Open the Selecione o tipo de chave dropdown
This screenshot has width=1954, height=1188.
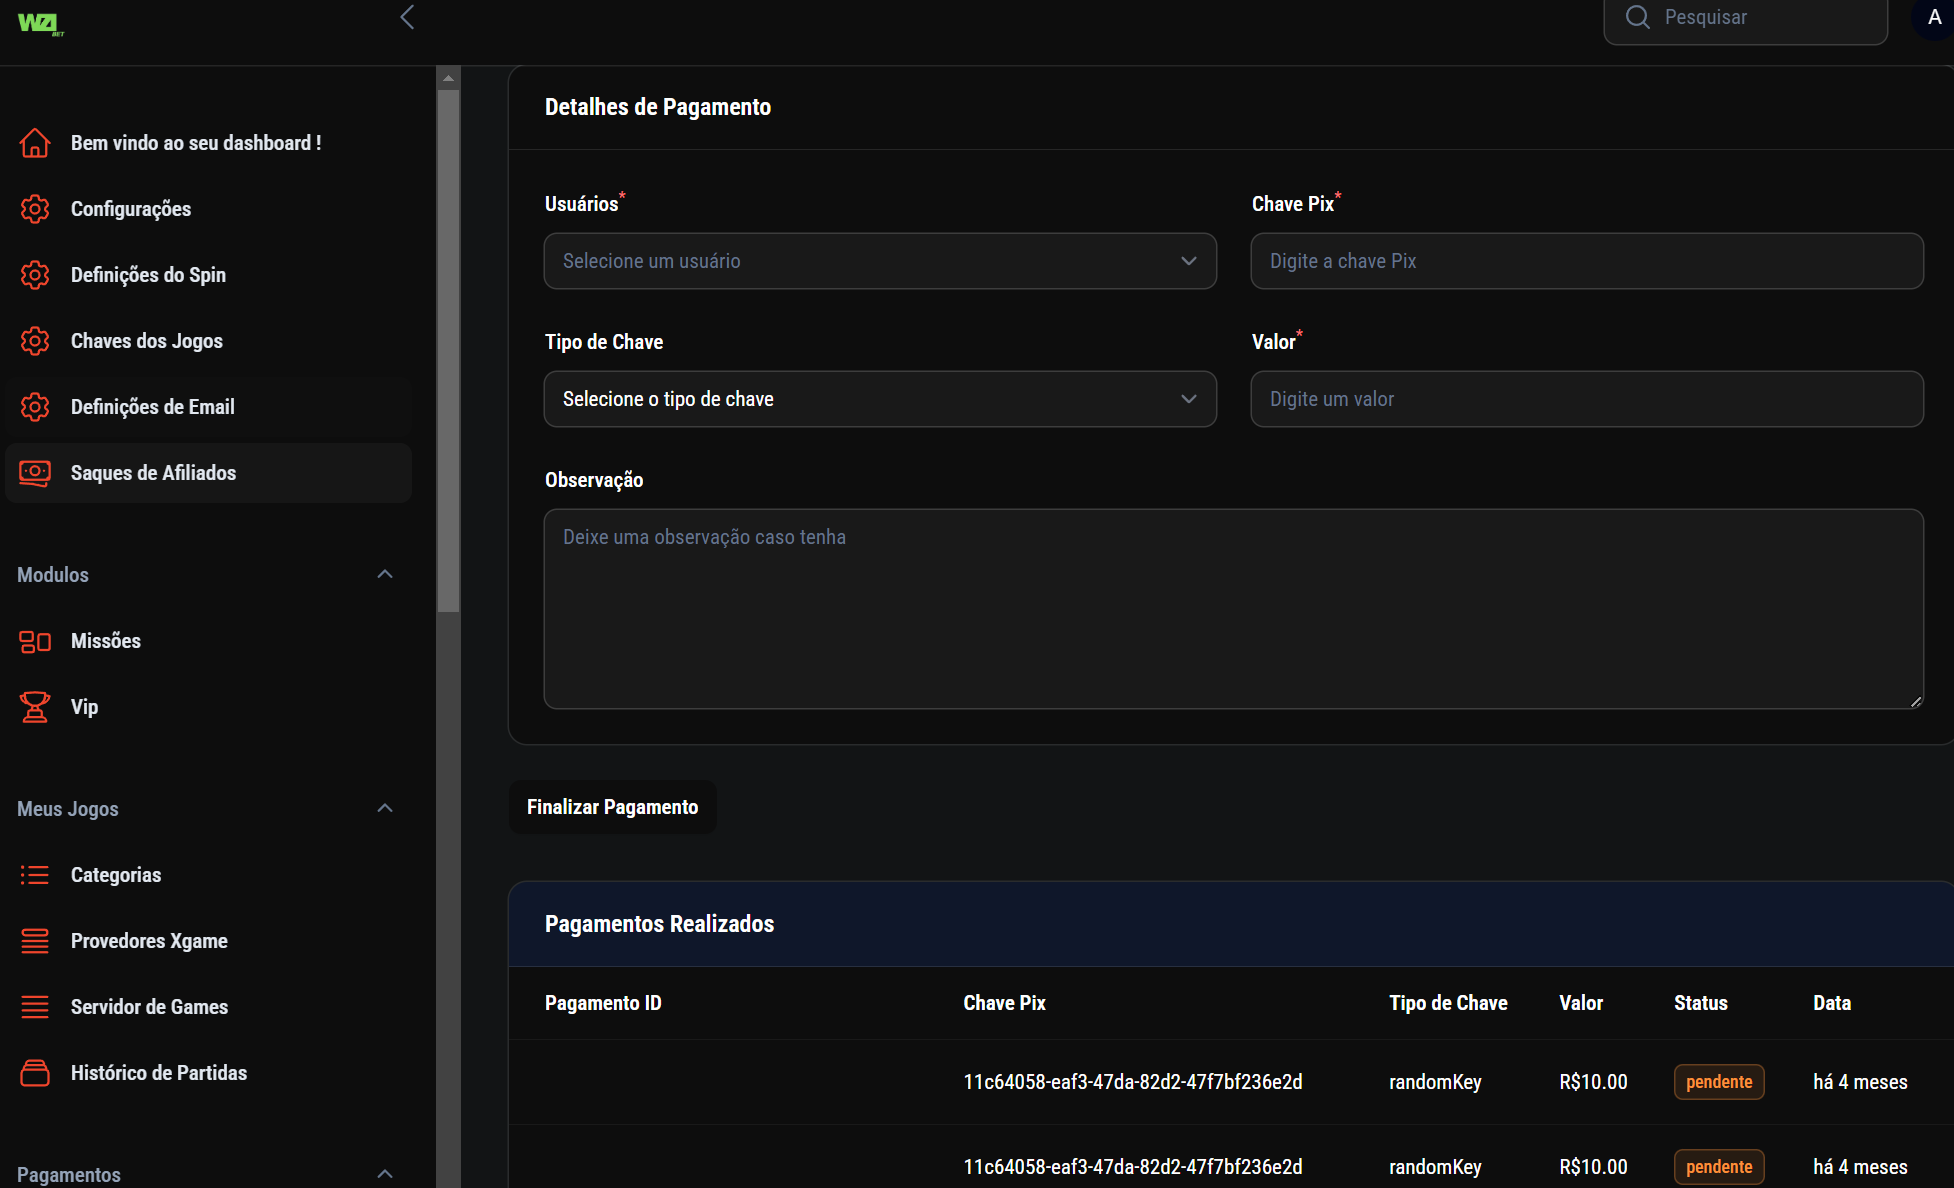click(x=879, y=399)
